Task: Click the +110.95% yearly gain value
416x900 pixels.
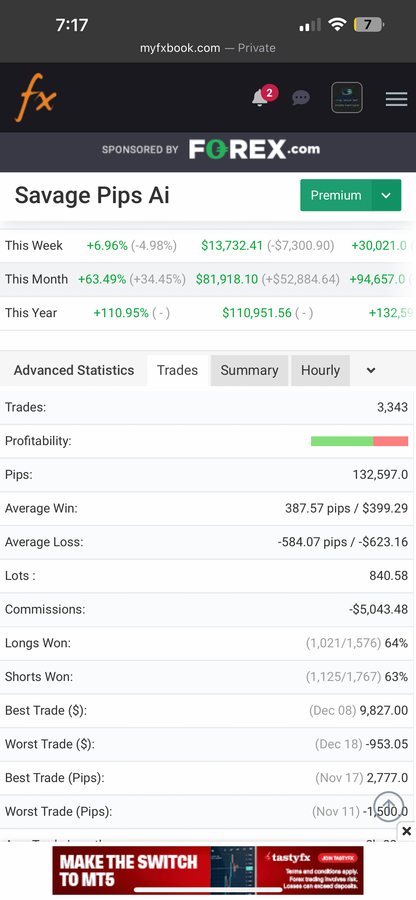Action: click(120, 313)
